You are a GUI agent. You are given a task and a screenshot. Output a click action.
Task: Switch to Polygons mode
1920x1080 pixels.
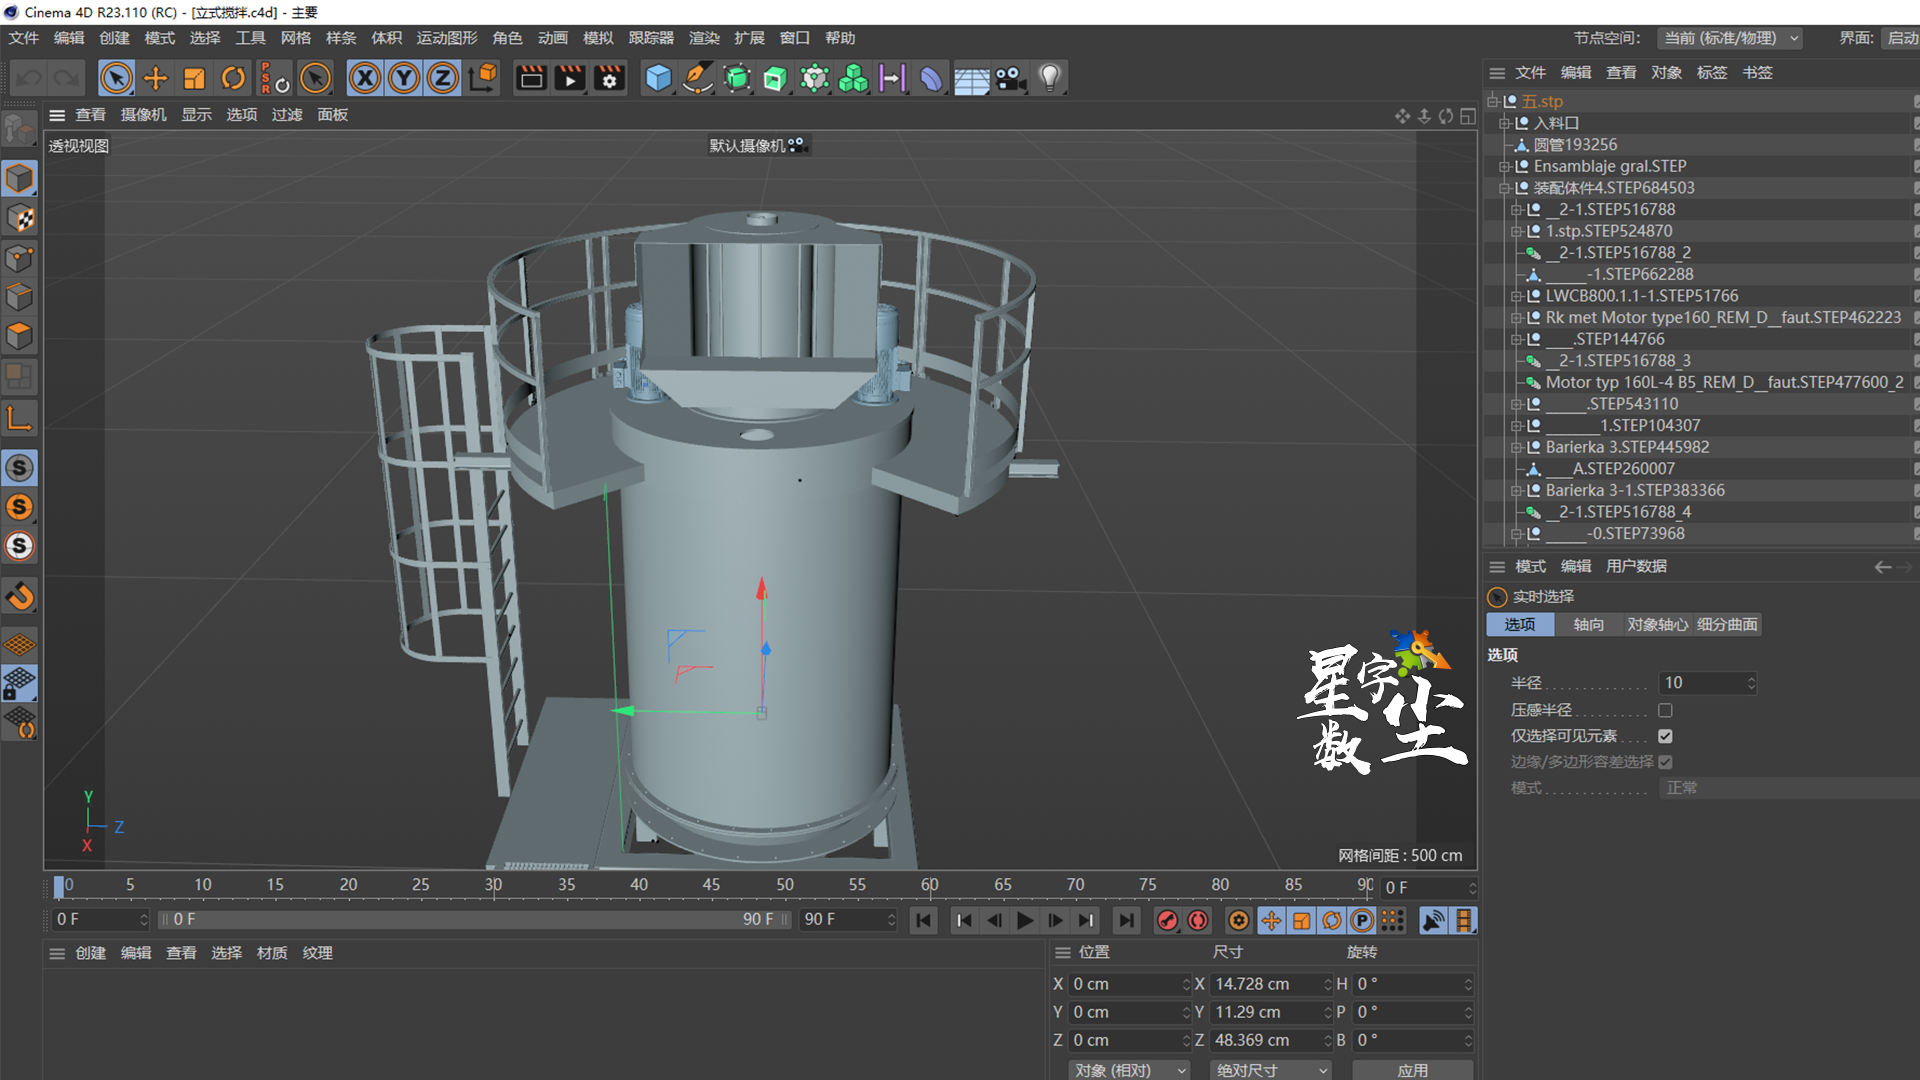(x=19, y=336)
